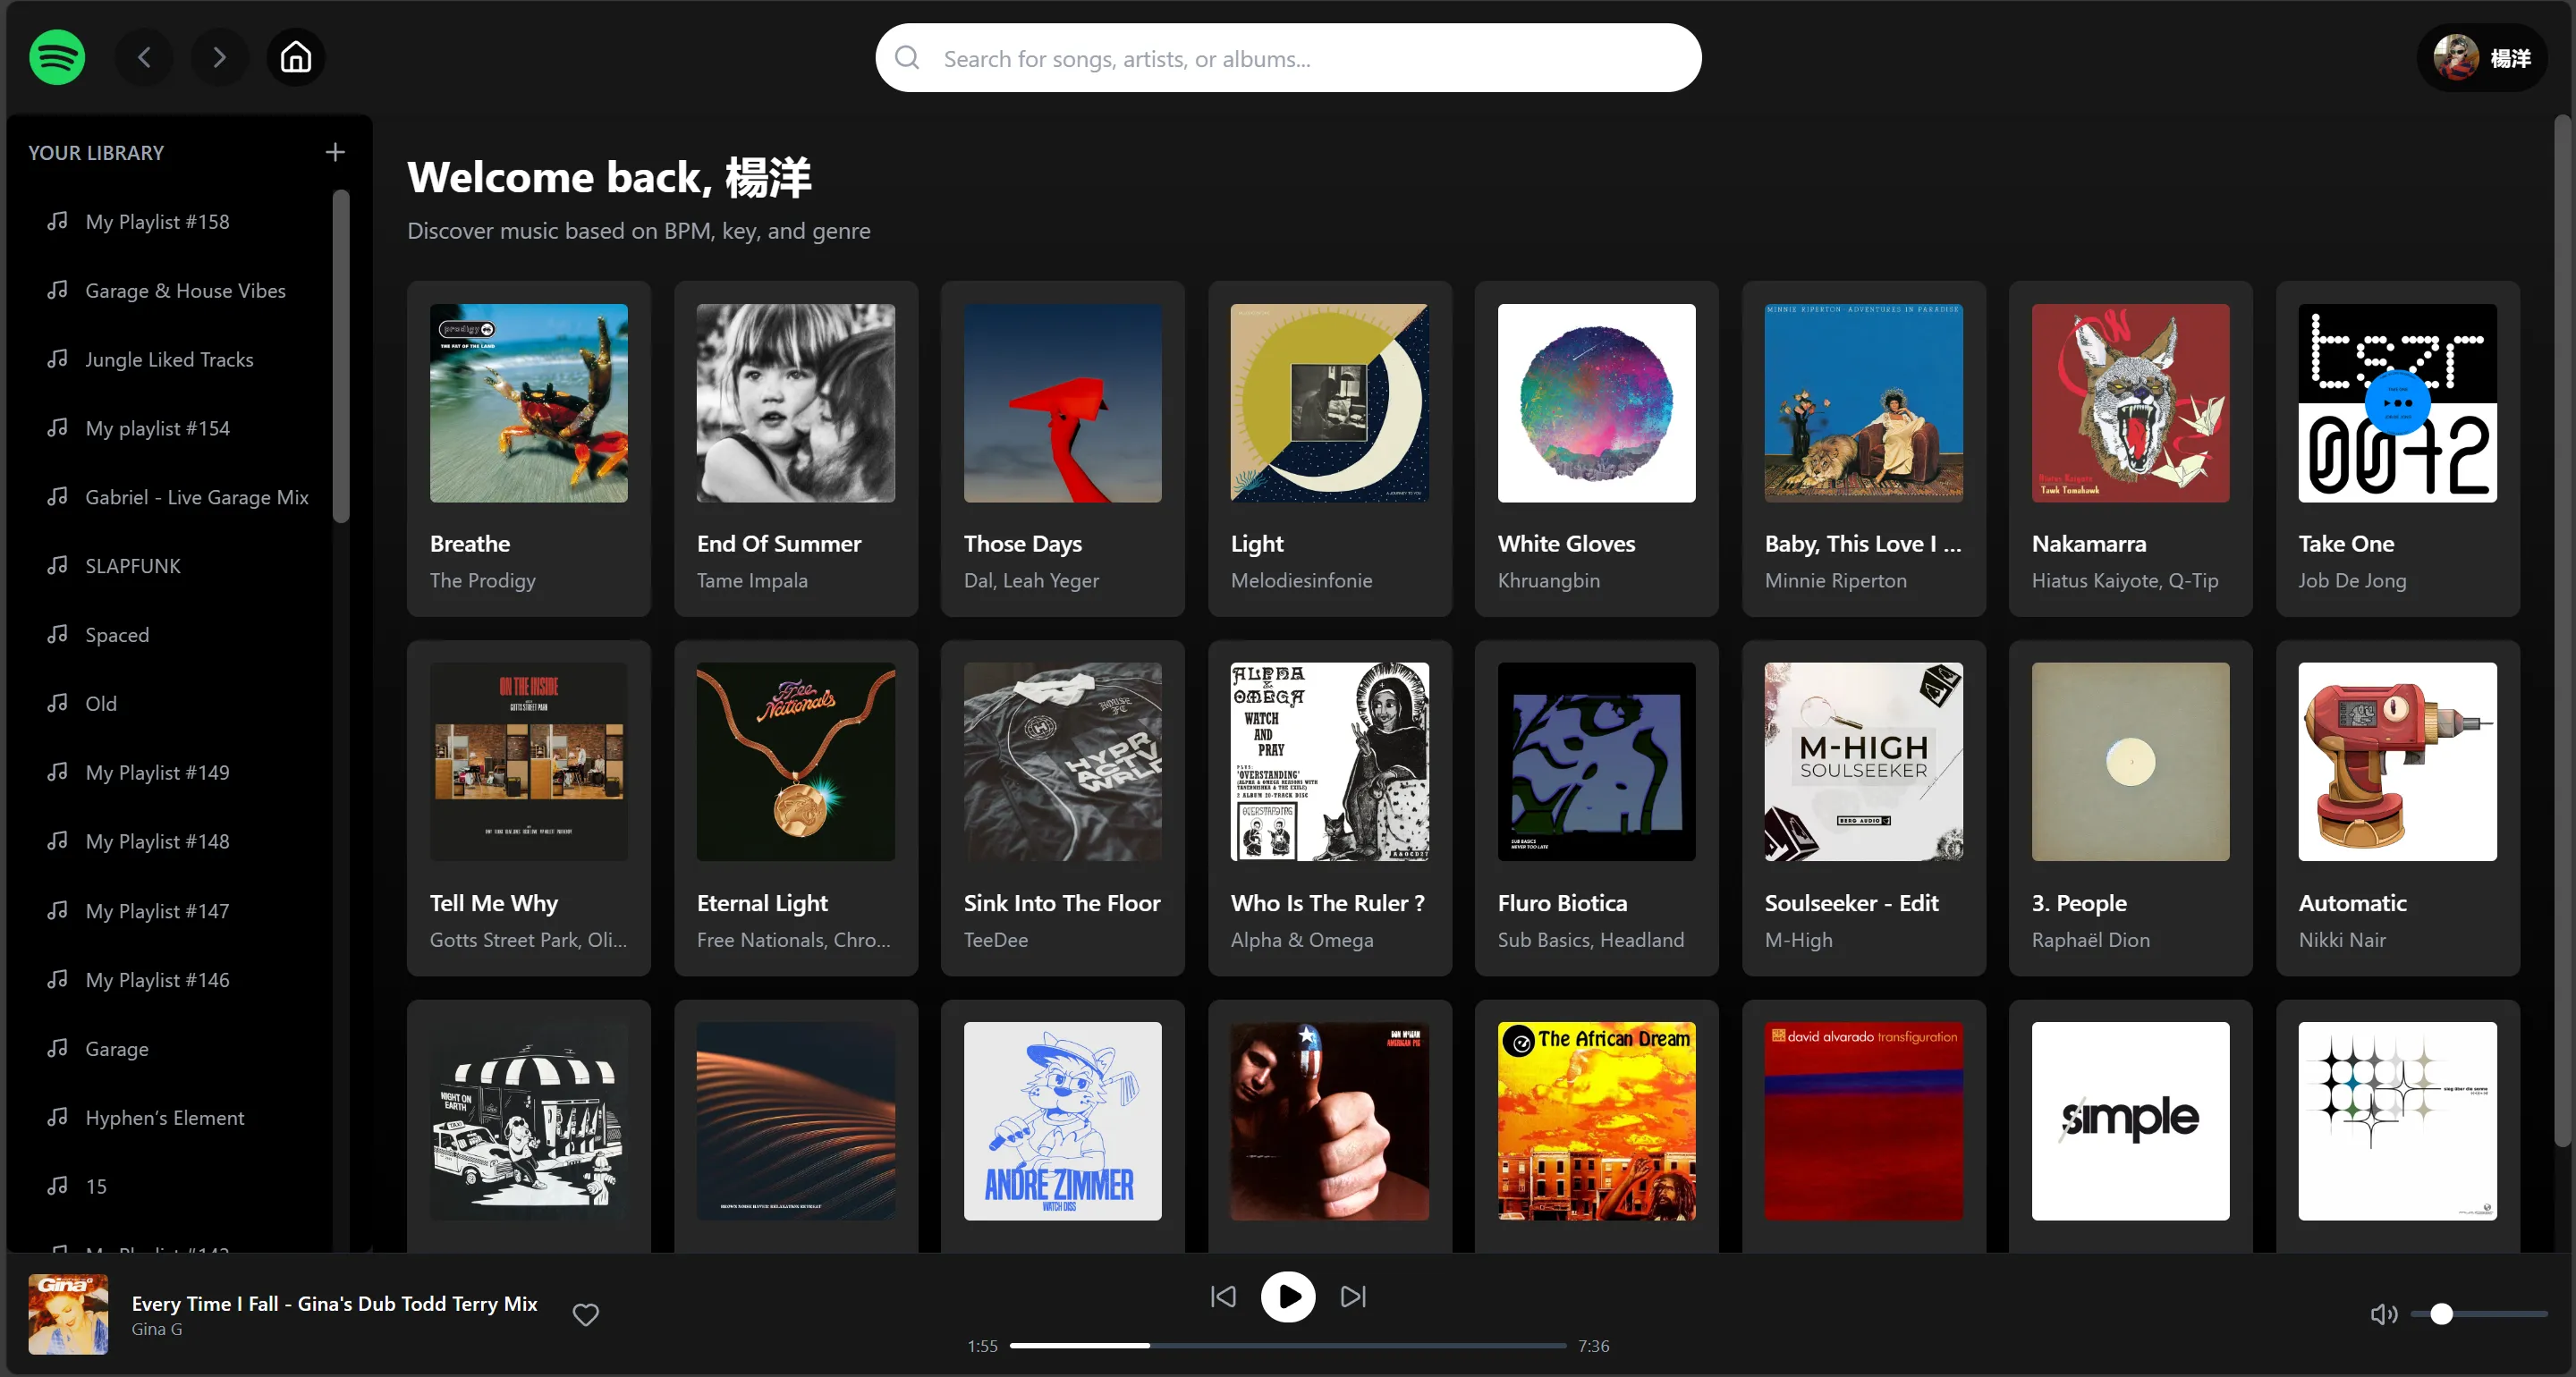This screenshot has height=1377, width=2576.
Task: Open Automatic by Nikki Nair cover
Action: 2398,762
